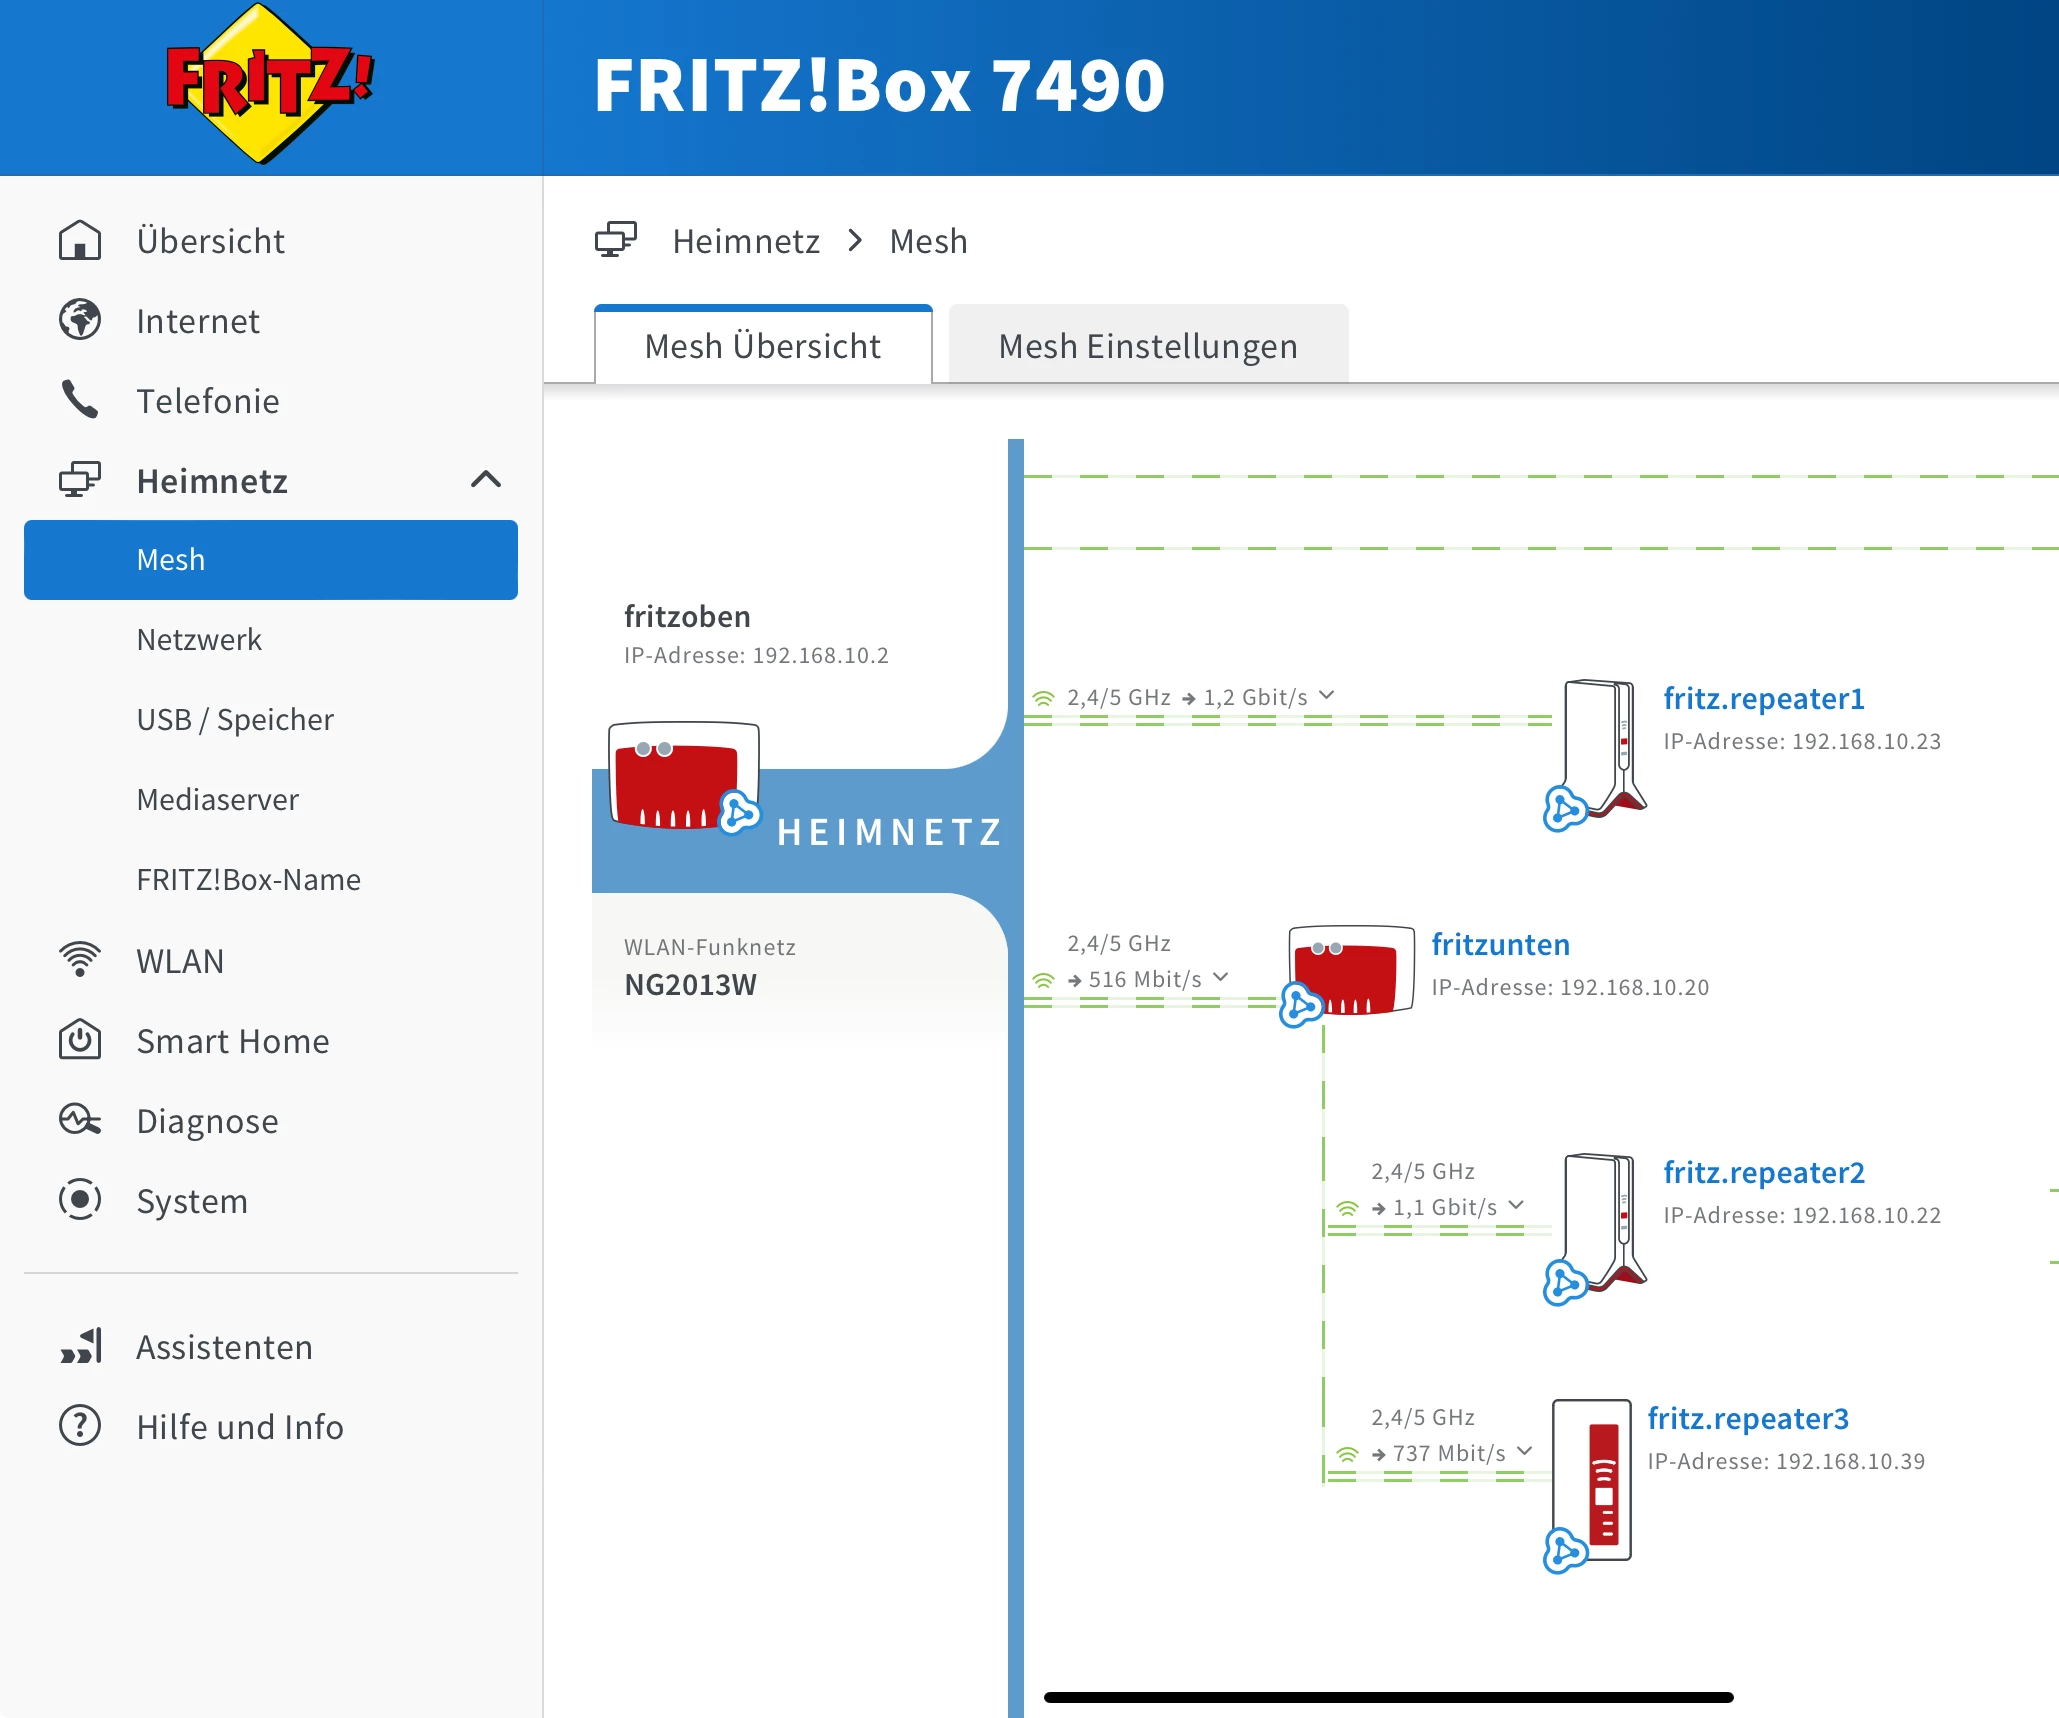The image size is (2059, 1718).
Task: Expand the 737 Mbit/s connection details
Action: (x=1525, y=1451)
